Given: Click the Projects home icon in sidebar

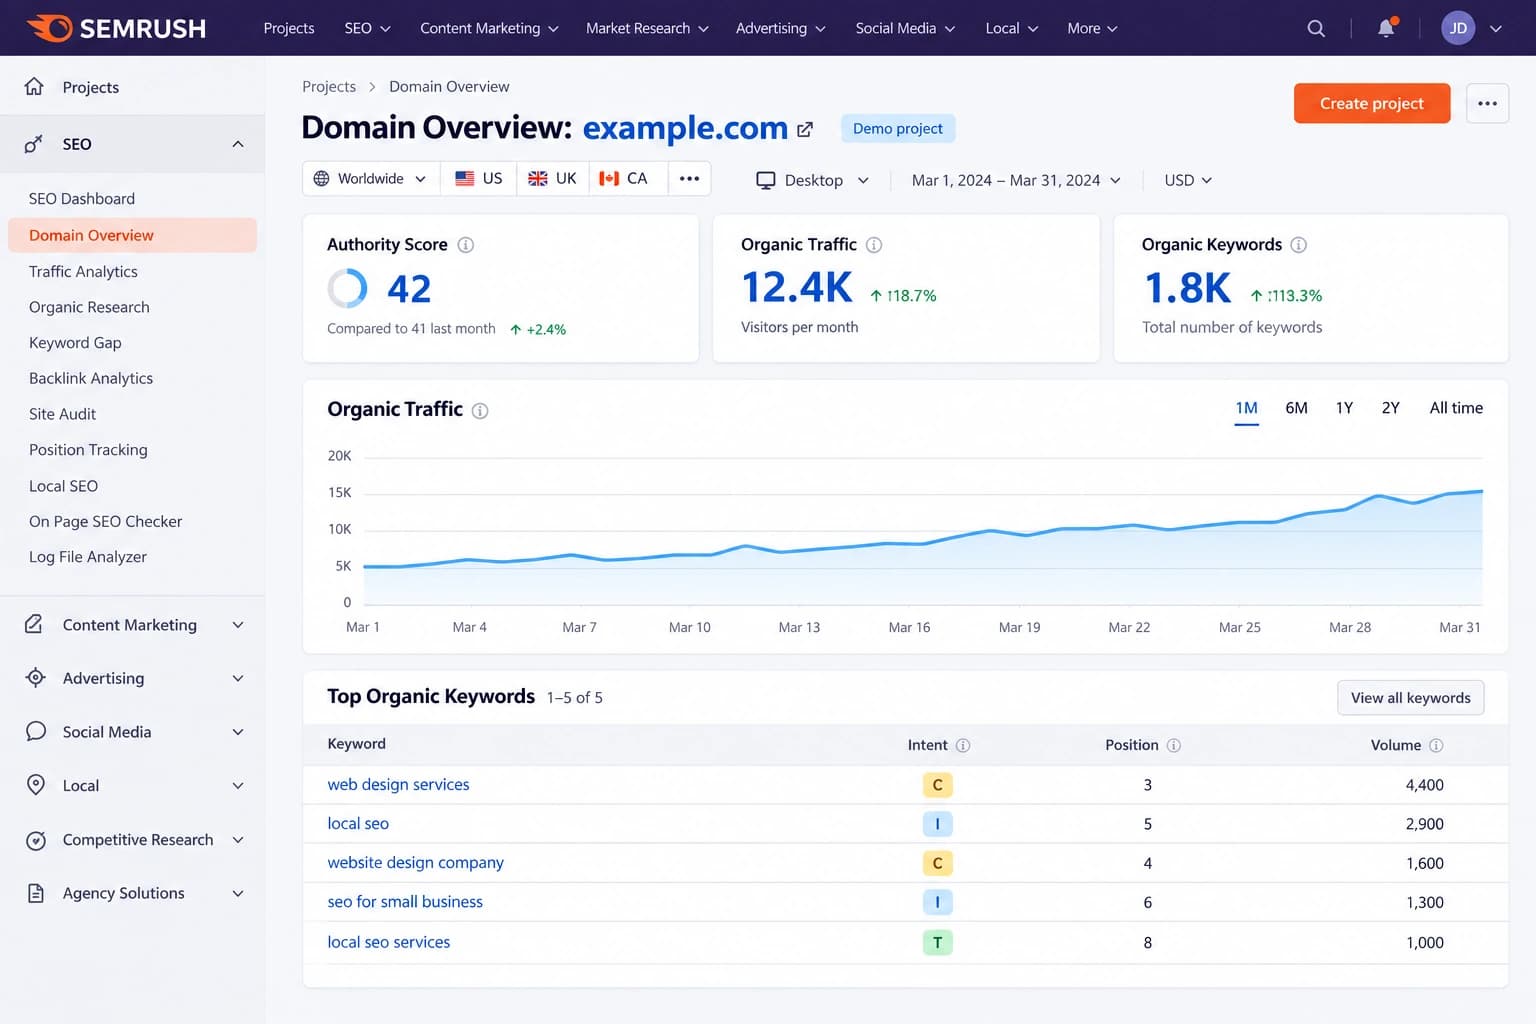Looking at the screenshot, I should pos(34,87).
